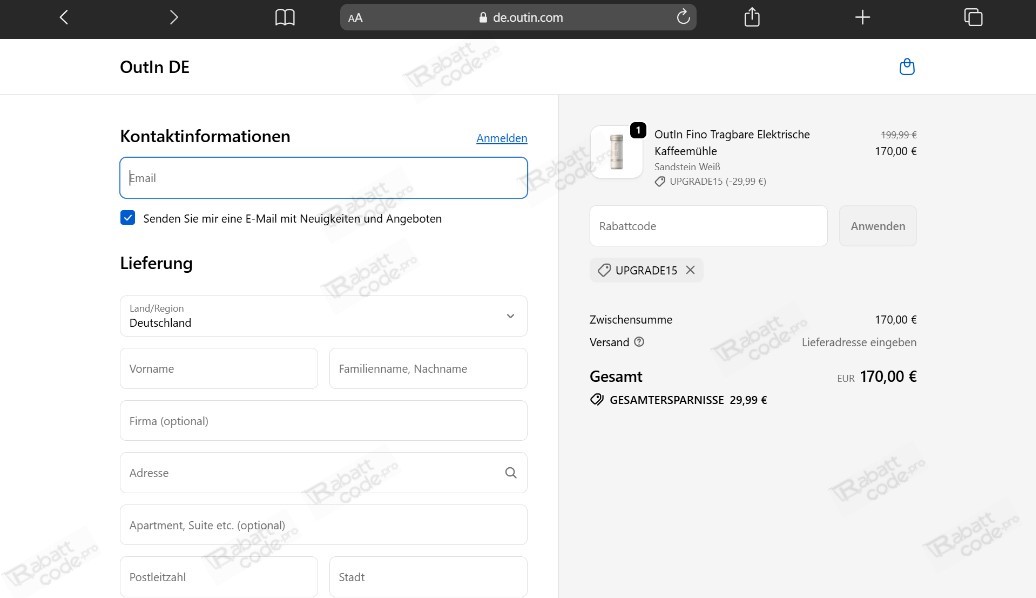The height and width of the screenshot is (598, 1036).
Task: Focus the Apartment, Suite etc. field
Action: pos(324,525)
